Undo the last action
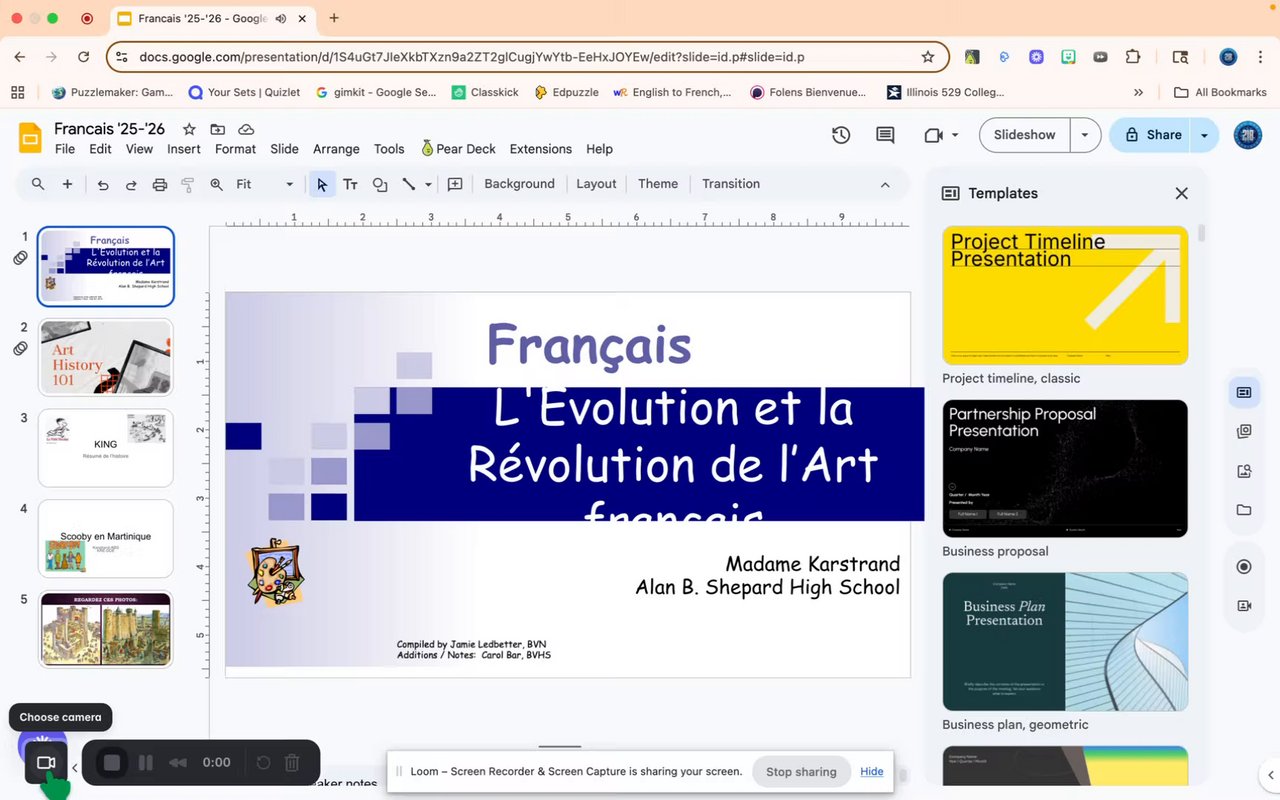The height and width of the screenshot is (800, 1280). pyautogui.click(x=103, y=184)
